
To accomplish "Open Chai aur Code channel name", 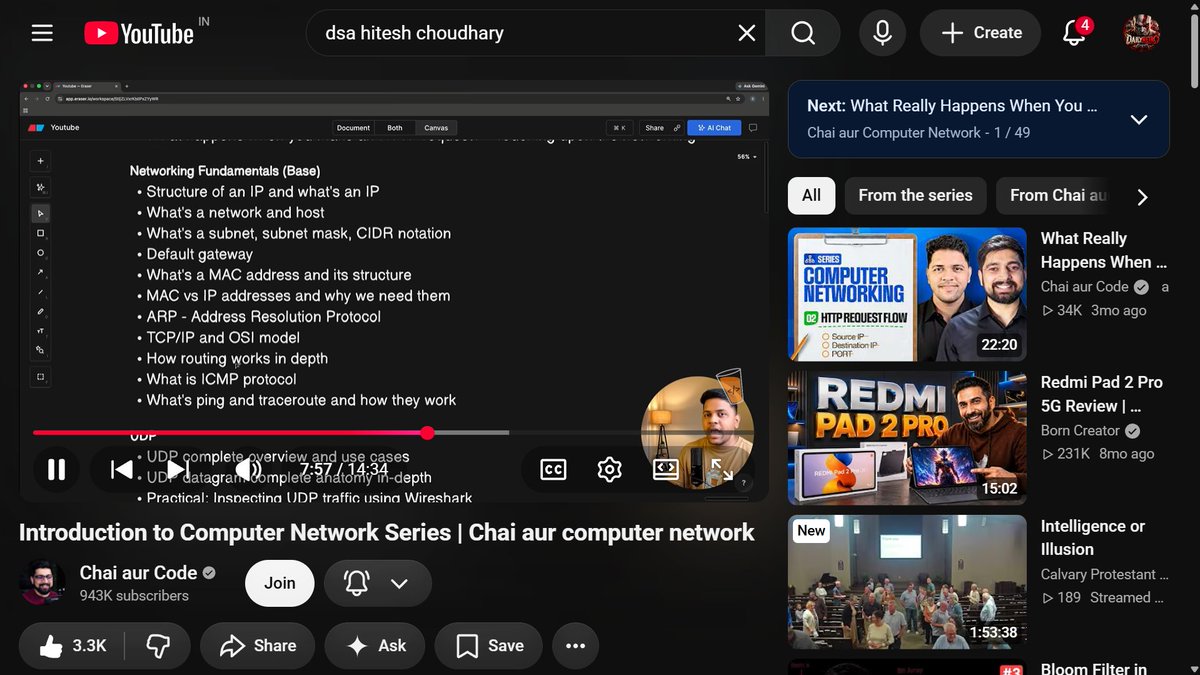I will pos(138,572).
